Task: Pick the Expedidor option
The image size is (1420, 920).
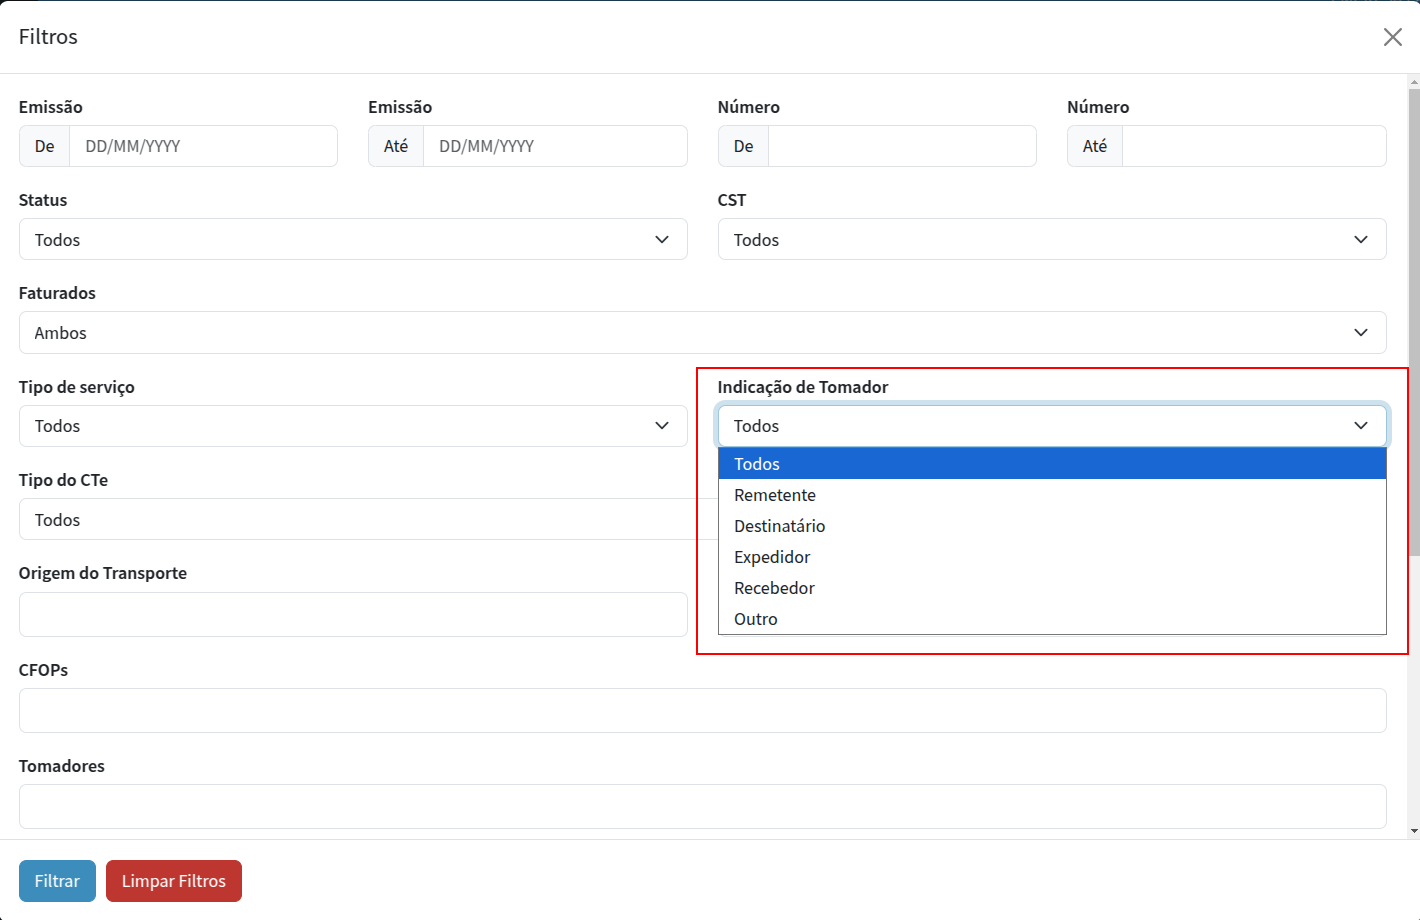Action: (772, 557)
